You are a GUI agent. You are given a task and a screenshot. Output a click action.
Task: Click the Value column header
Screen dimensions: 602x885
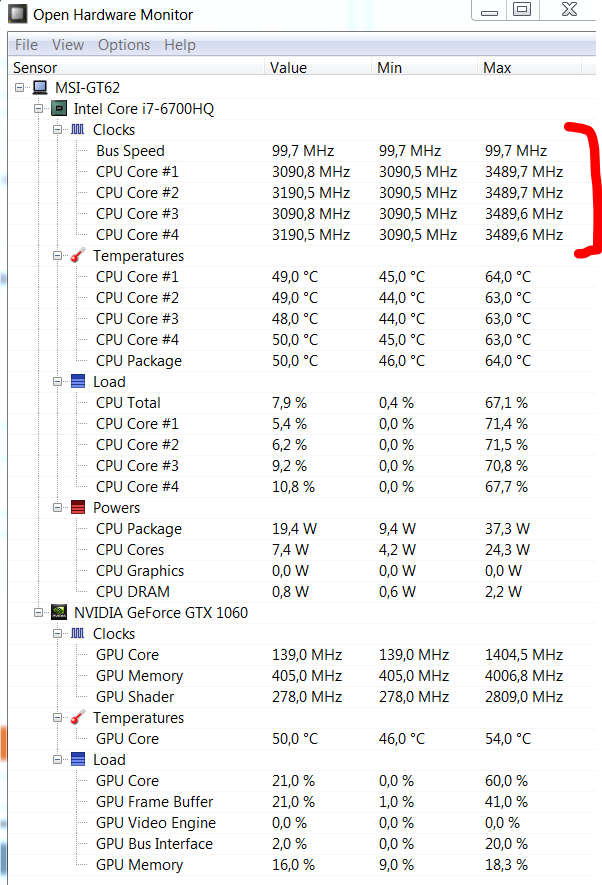point(318,68)
